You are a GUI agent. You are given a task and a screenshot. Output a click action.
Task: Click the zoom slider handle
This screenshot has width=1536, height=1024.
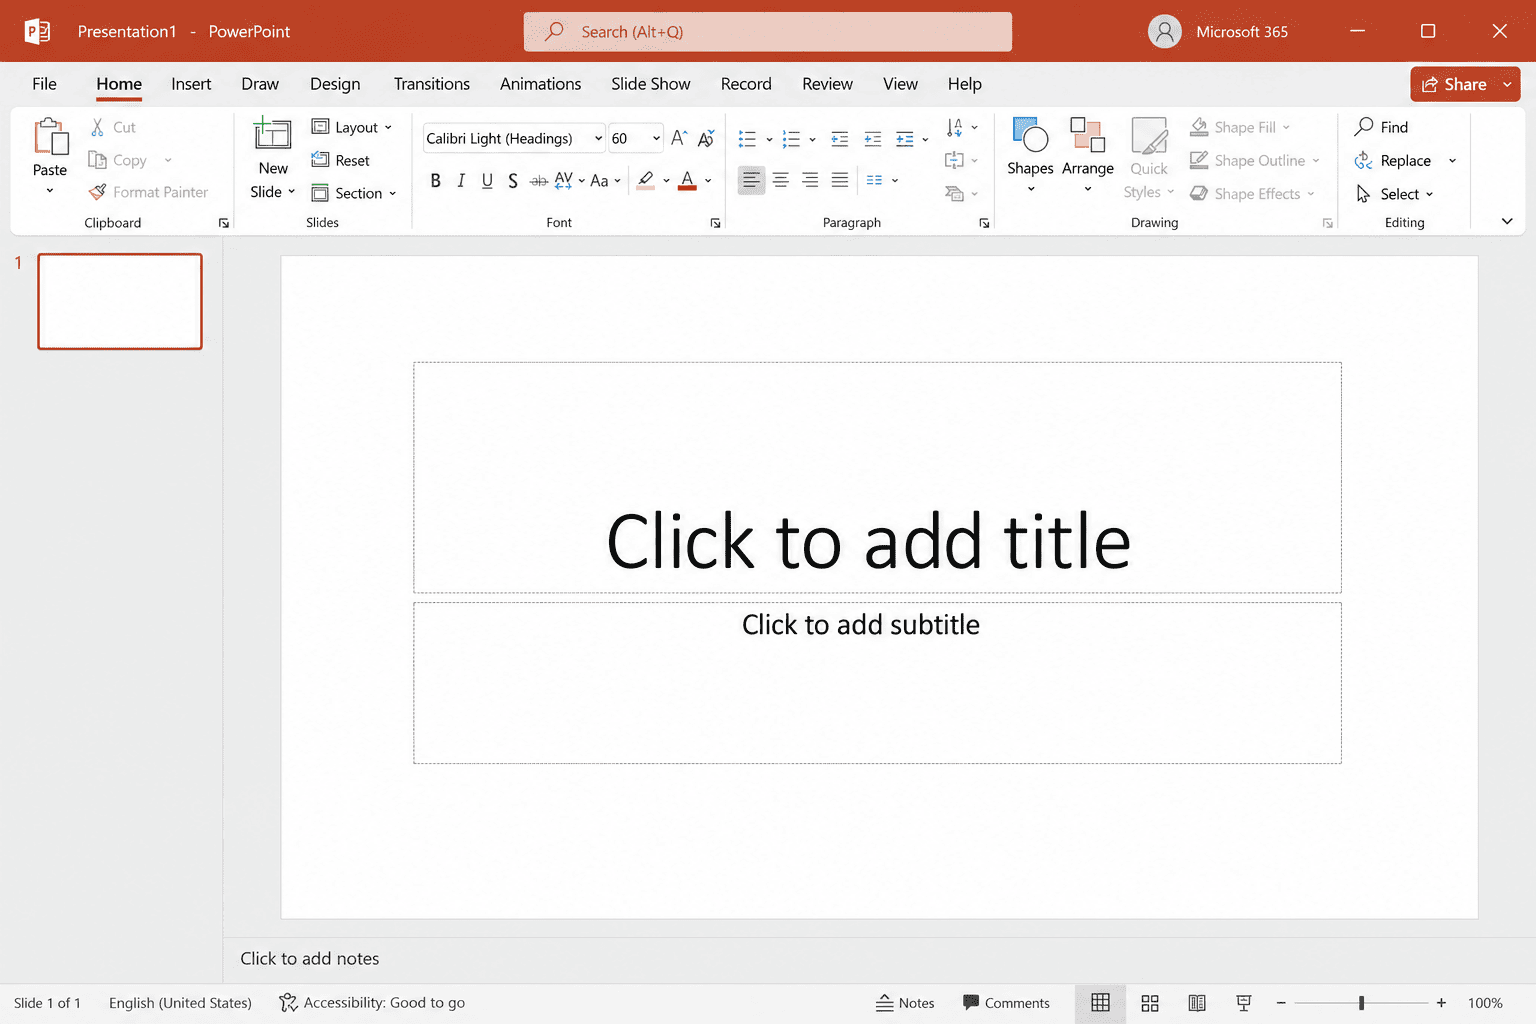(x=1361, y=1003)
